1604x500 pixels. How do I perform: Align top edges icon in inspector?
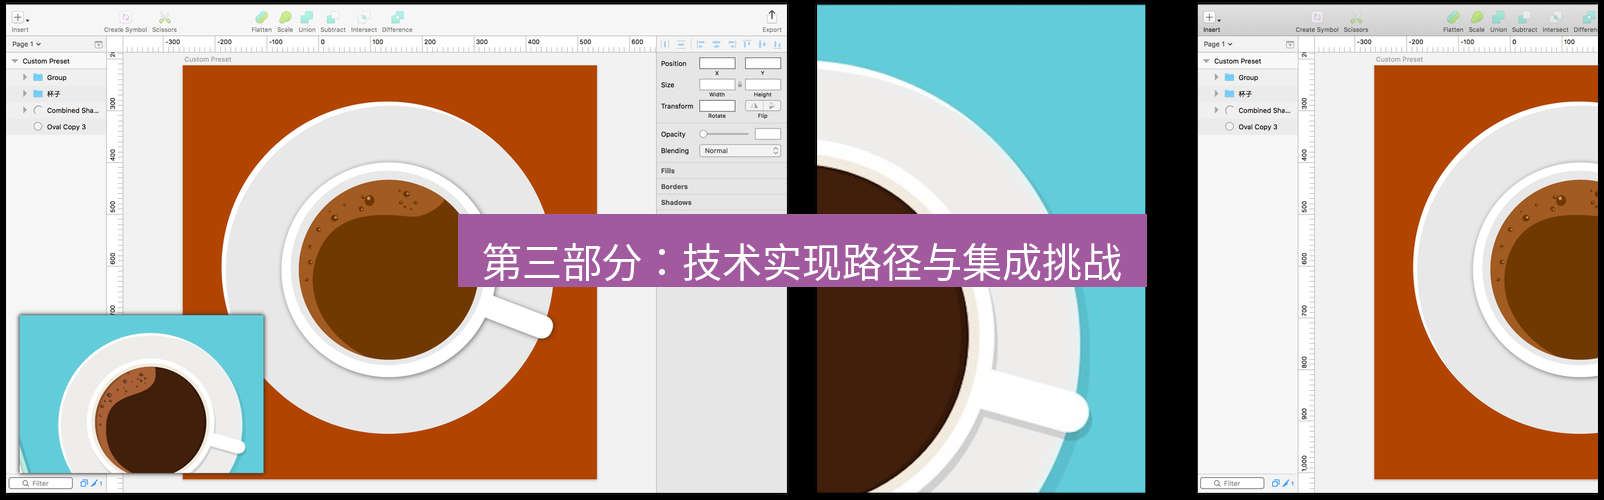click(747, 44)
